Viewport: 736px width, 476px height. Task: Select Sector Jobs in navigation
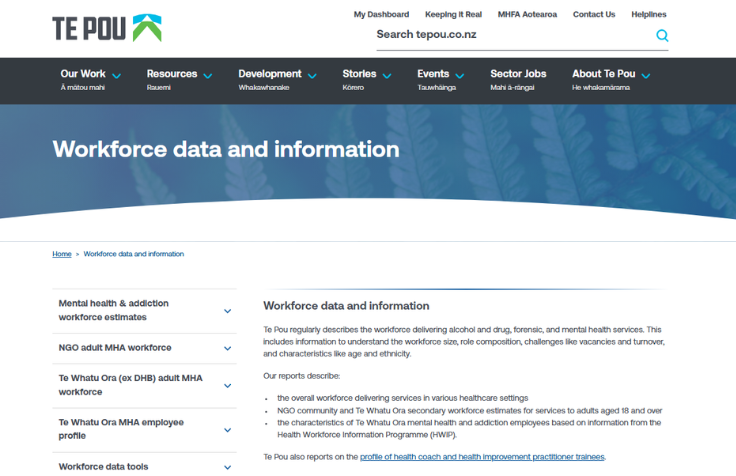click(x=518, y=74)
